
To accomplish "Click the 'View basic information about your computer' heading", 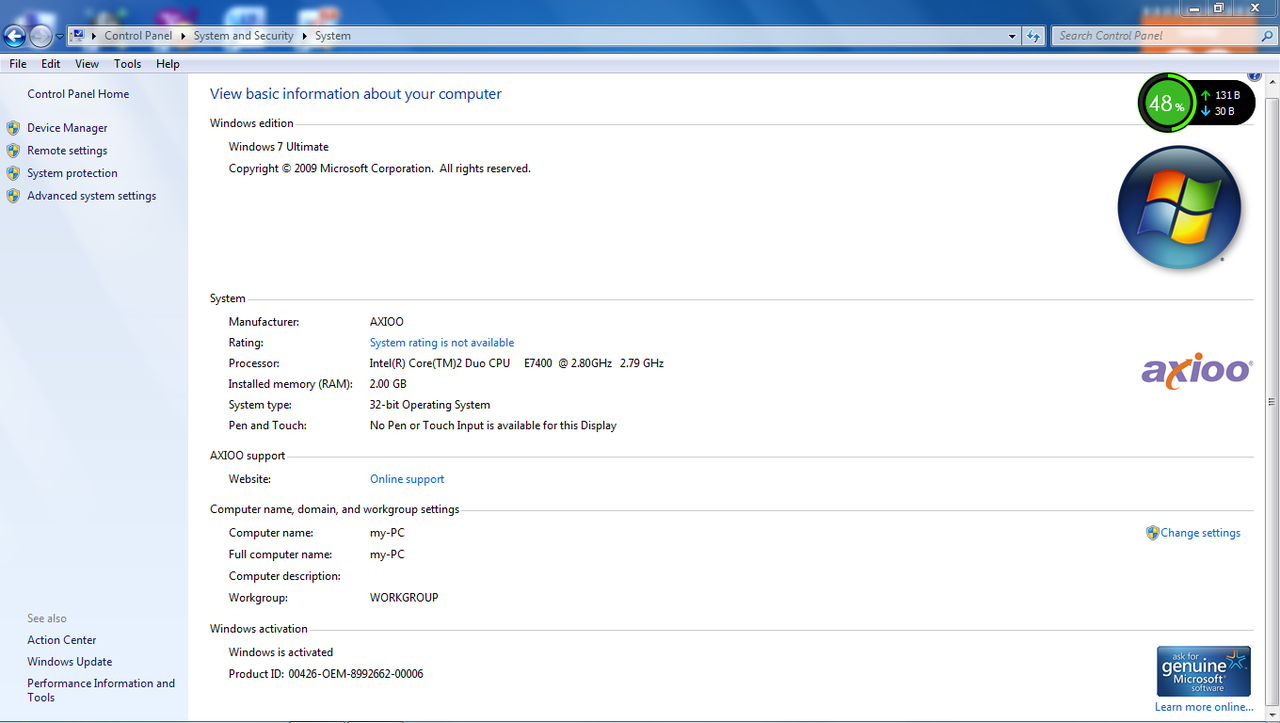I will click(356, 94).
